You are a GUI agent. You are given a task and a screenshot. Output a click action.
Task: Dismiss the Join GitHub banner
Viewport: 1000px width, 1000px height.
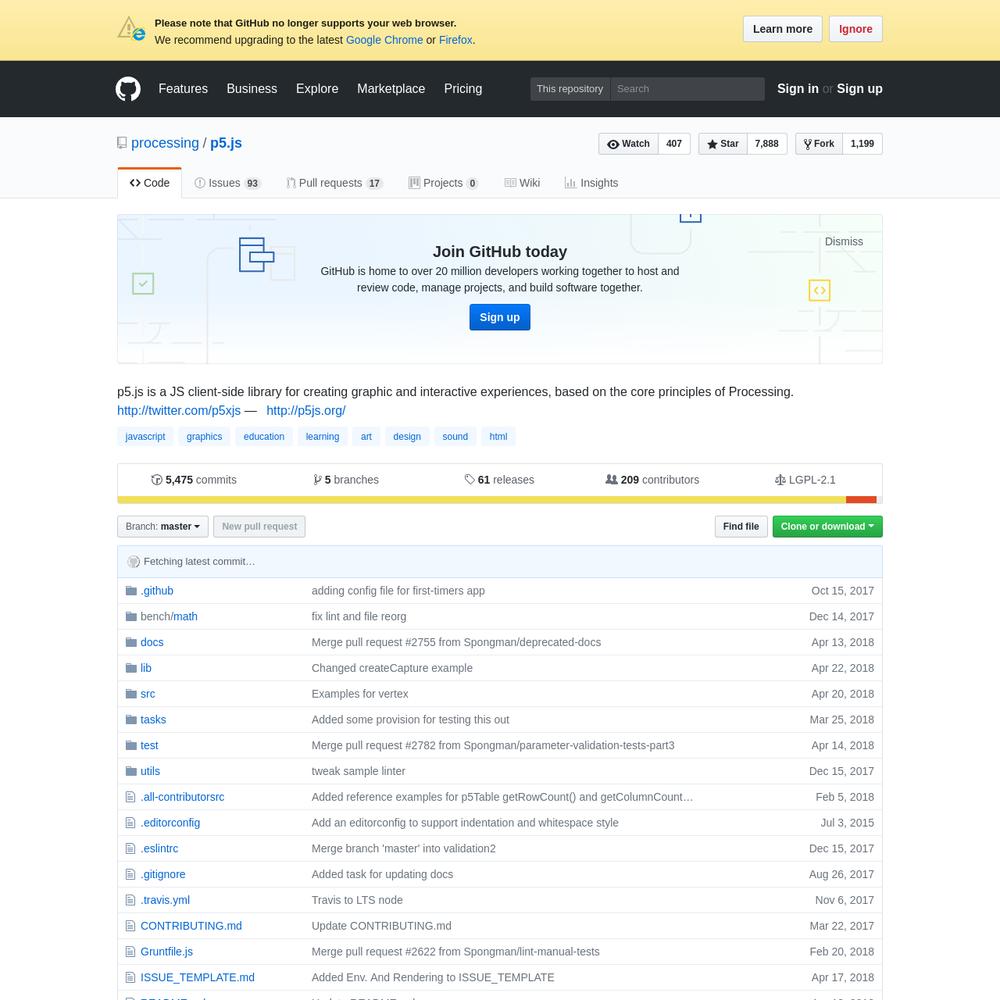click(843, 242)
